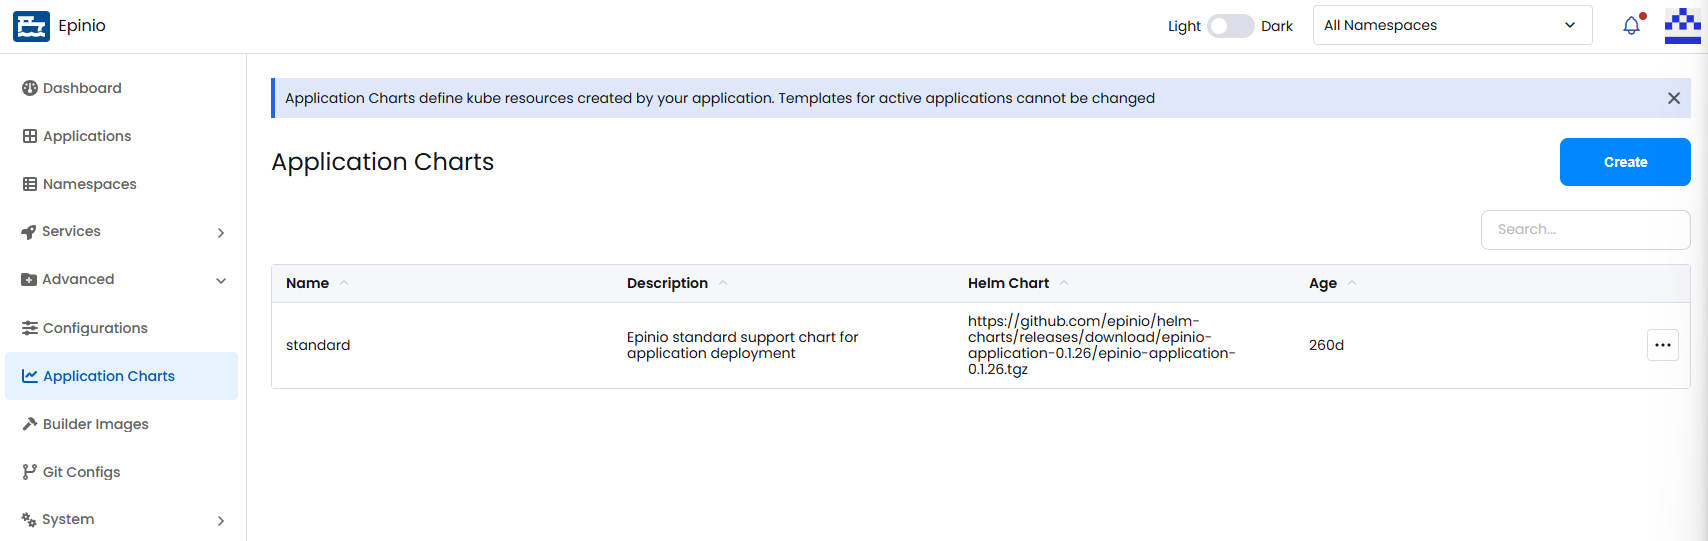Click the 'standard' chart name cell

318,345
